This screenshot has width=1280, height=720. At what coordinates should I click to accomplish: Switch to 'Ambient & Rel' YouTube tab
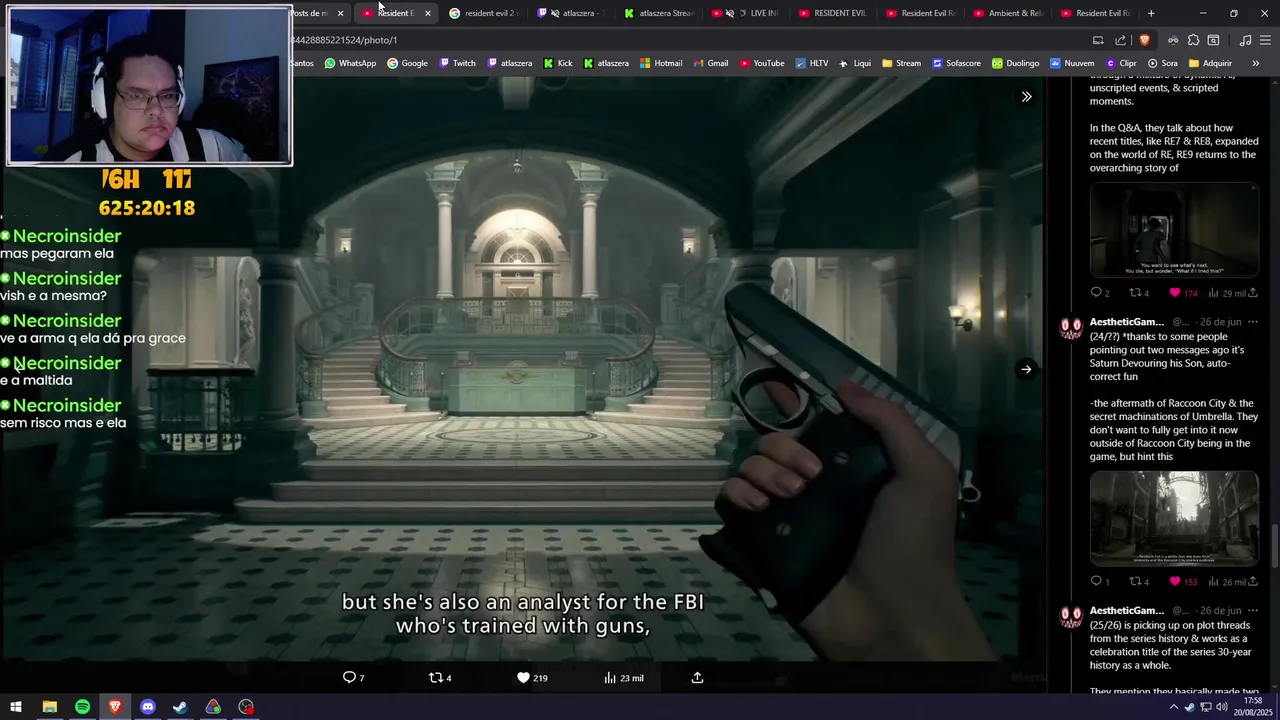(x=1008, y=13)
